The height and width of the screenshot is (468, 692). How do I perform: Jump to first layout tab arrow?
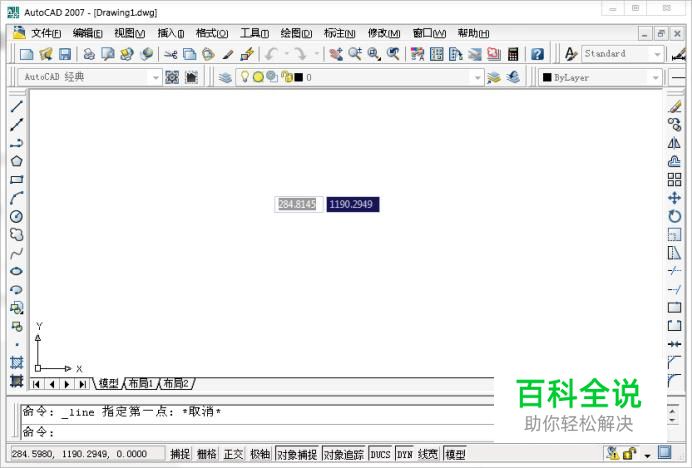pos(36,384)
